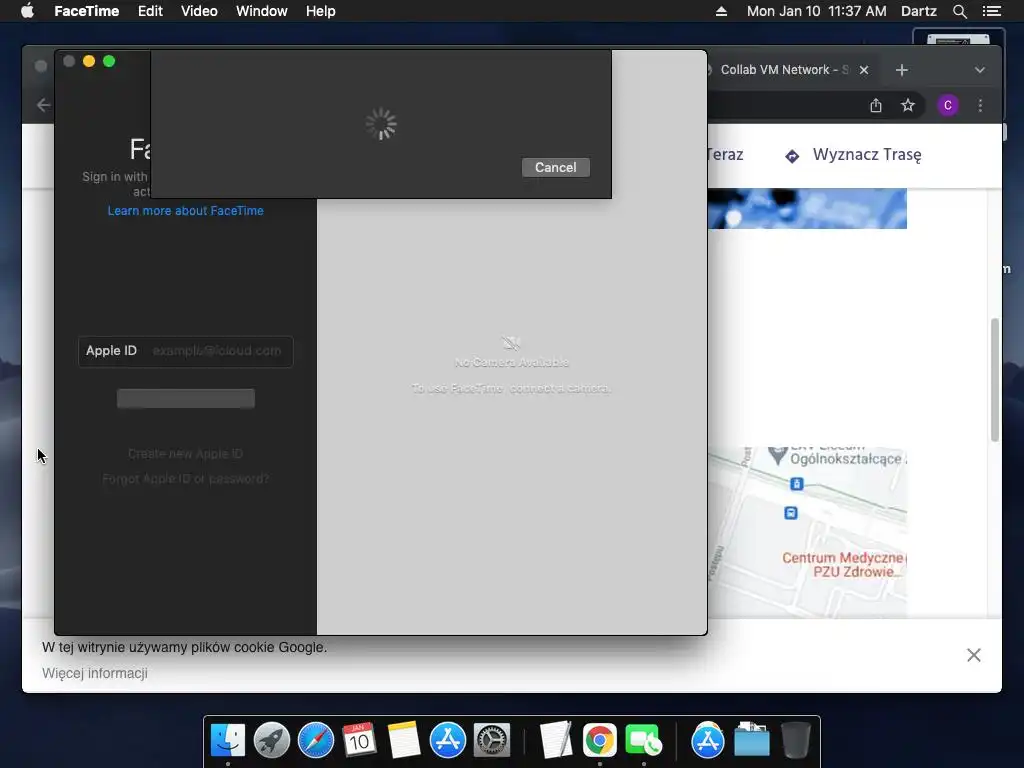
Task: Open Więcej informacji cookie link
Action: pyautogui.click(x=95, y=673)
